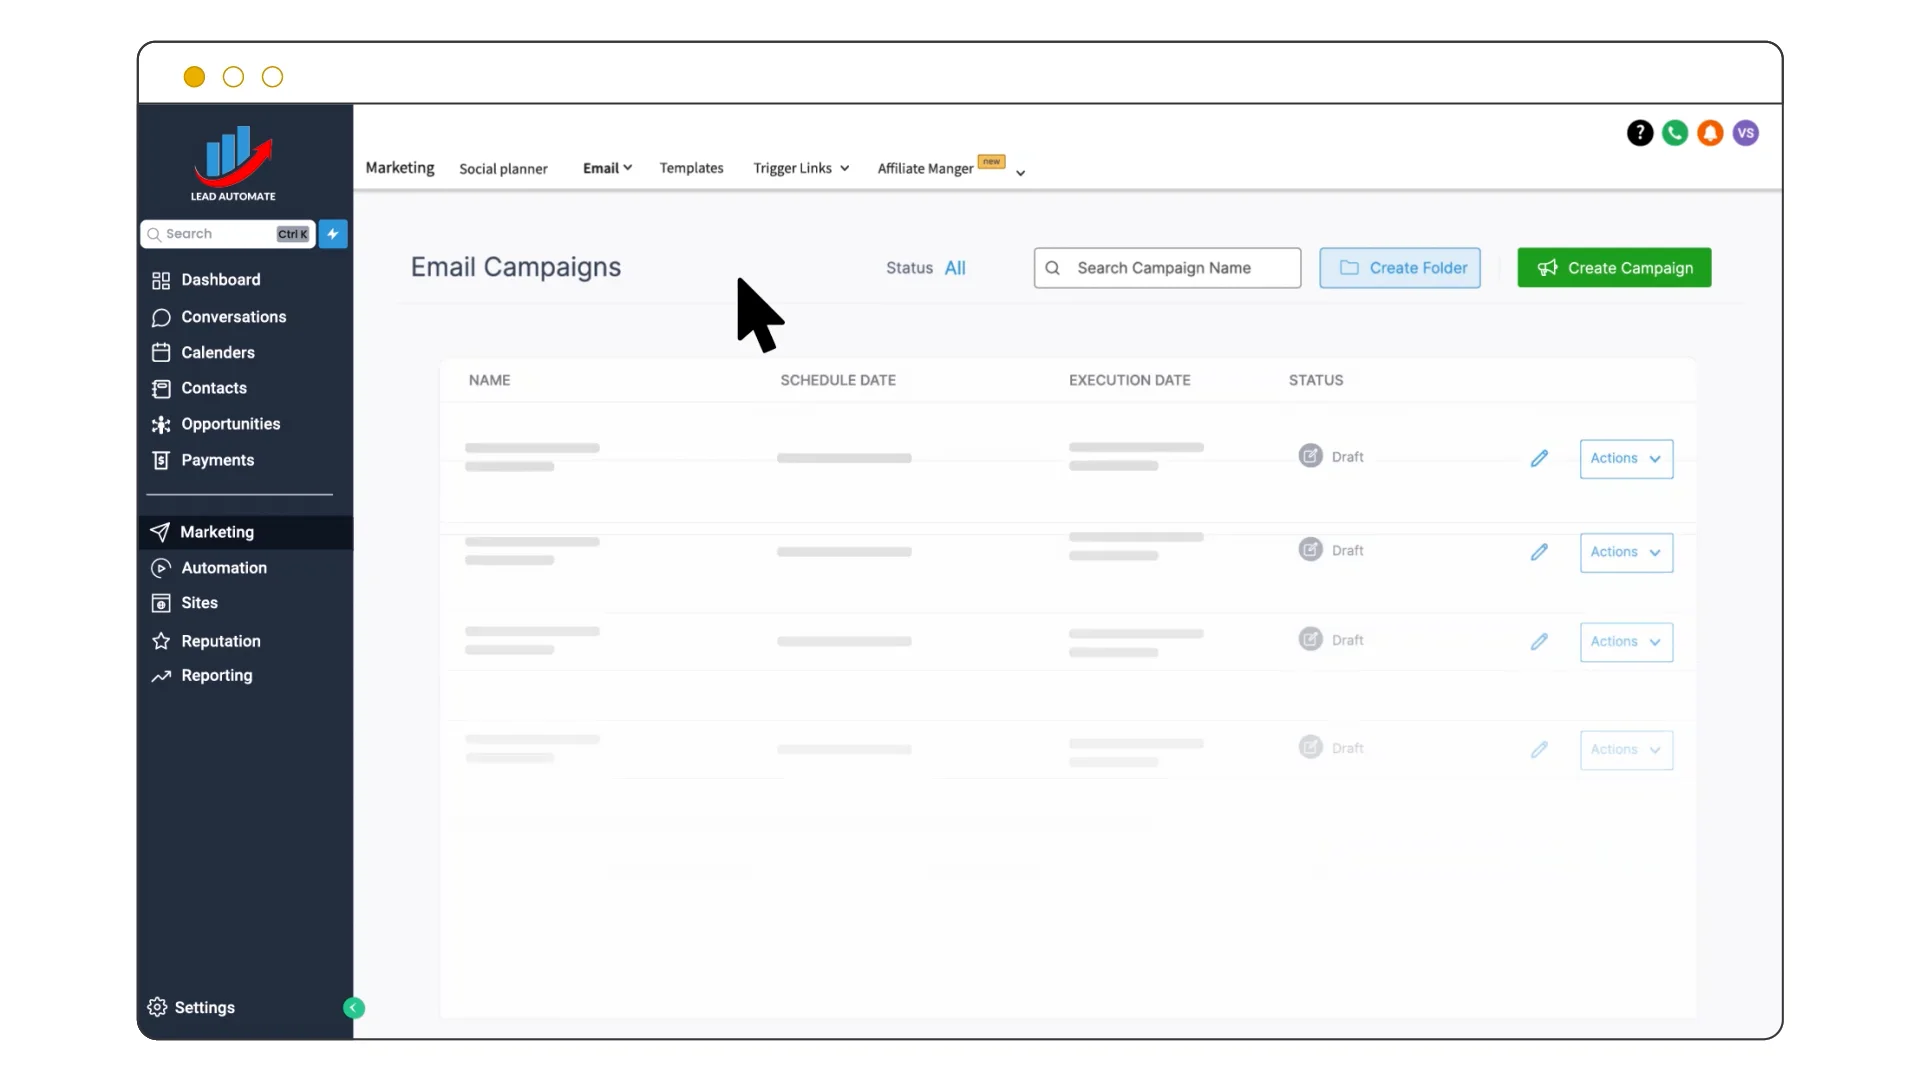The height and width of the screenshot is (1080, 1920).
Task: Expand the chevron after Affiliate Manger
Action: click(1020, 173)
